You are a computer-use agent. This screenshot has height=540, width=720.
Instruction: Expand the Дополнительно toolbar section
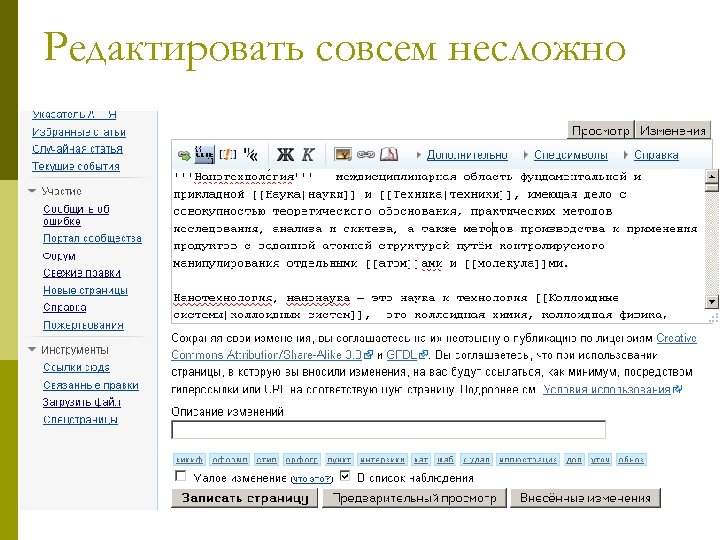tap(467, 155)
